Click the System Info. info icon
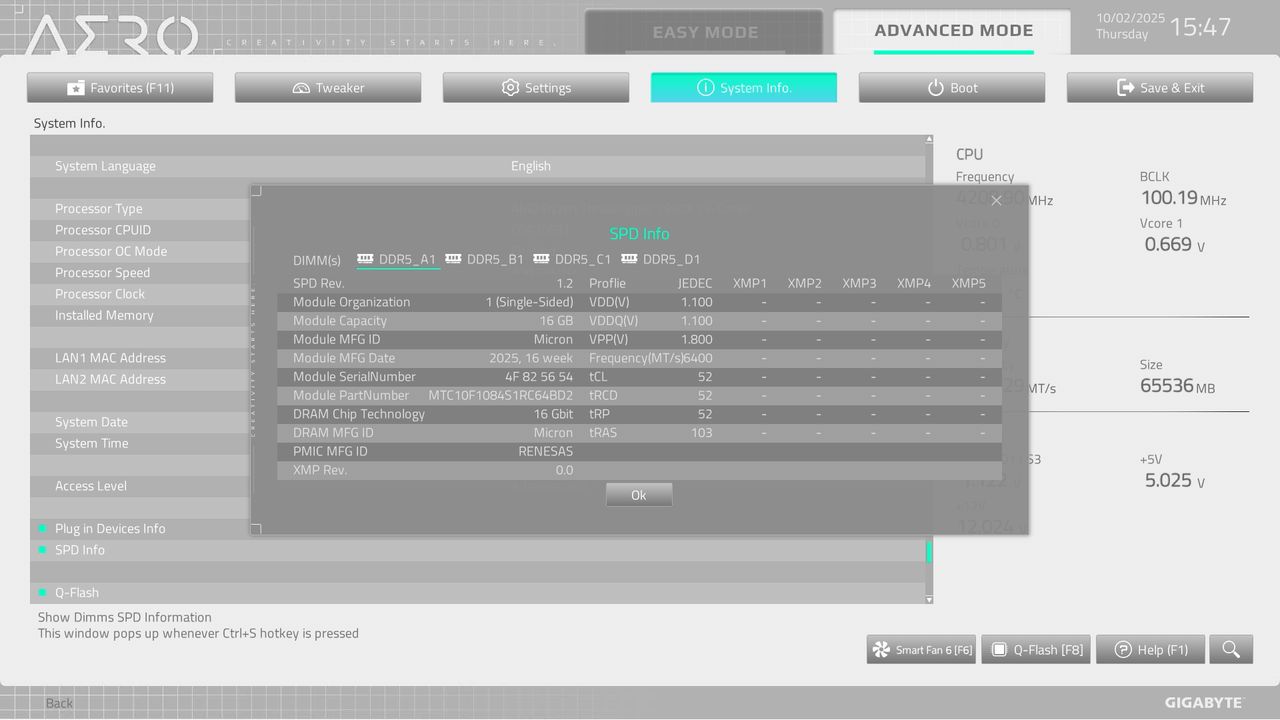The height and width of the screenshot is (720, 1280). click(x=707, y=87)
